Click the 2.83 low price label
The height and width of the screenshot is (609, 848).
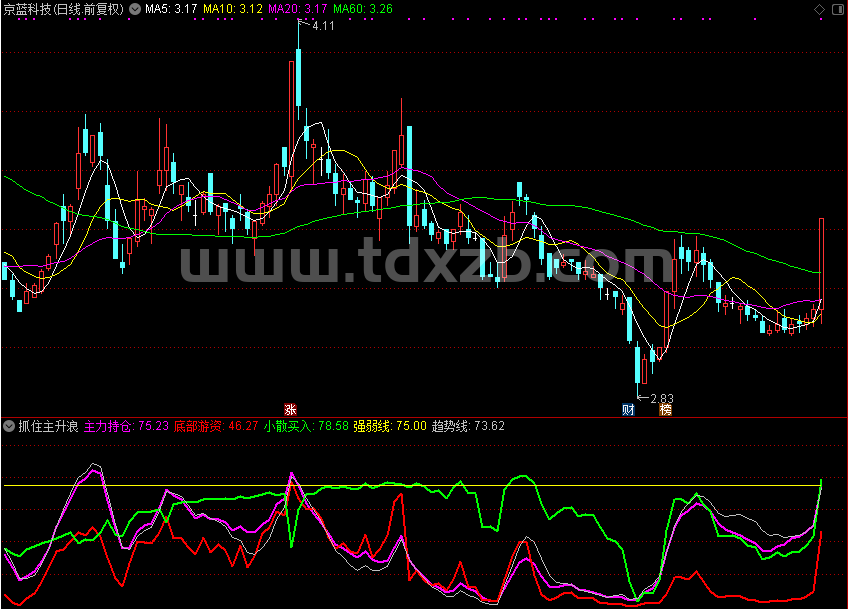pos(661,399)
